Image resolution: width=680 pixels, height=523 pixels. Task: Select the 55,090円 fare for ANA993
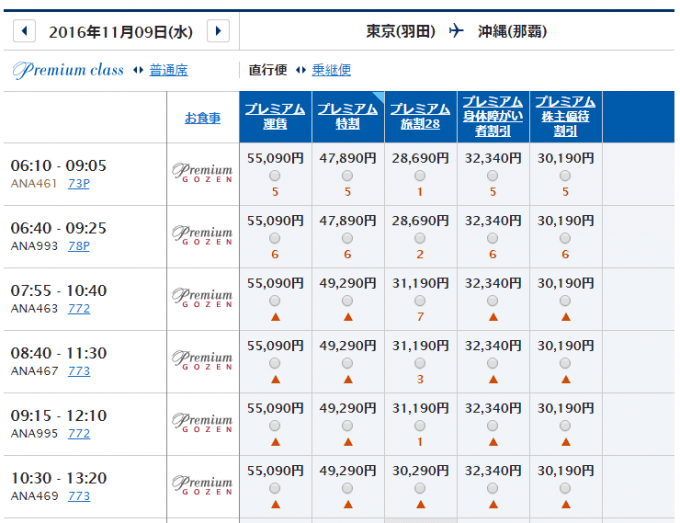coord(275,238)
